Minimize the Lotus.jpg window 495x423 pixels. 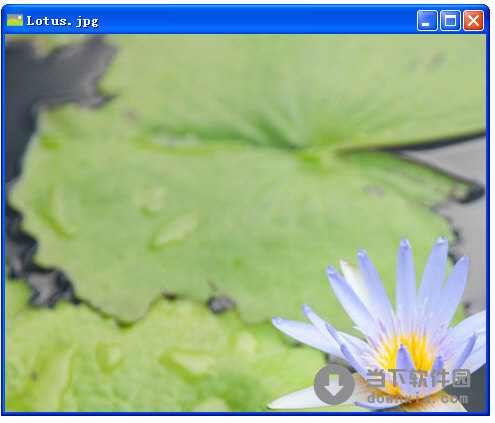tap(427, 21)
